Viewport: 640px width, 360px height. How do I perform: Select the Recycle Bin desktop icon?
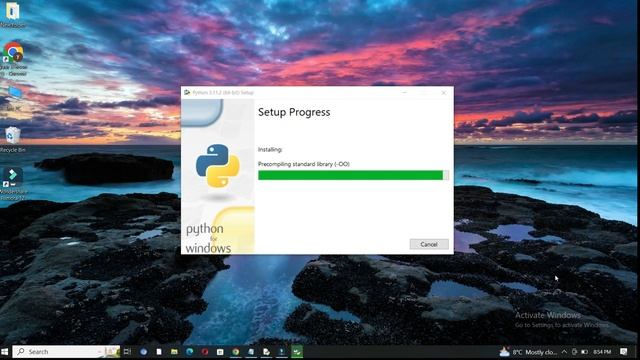pyautogui.click(x=12, y=140)
